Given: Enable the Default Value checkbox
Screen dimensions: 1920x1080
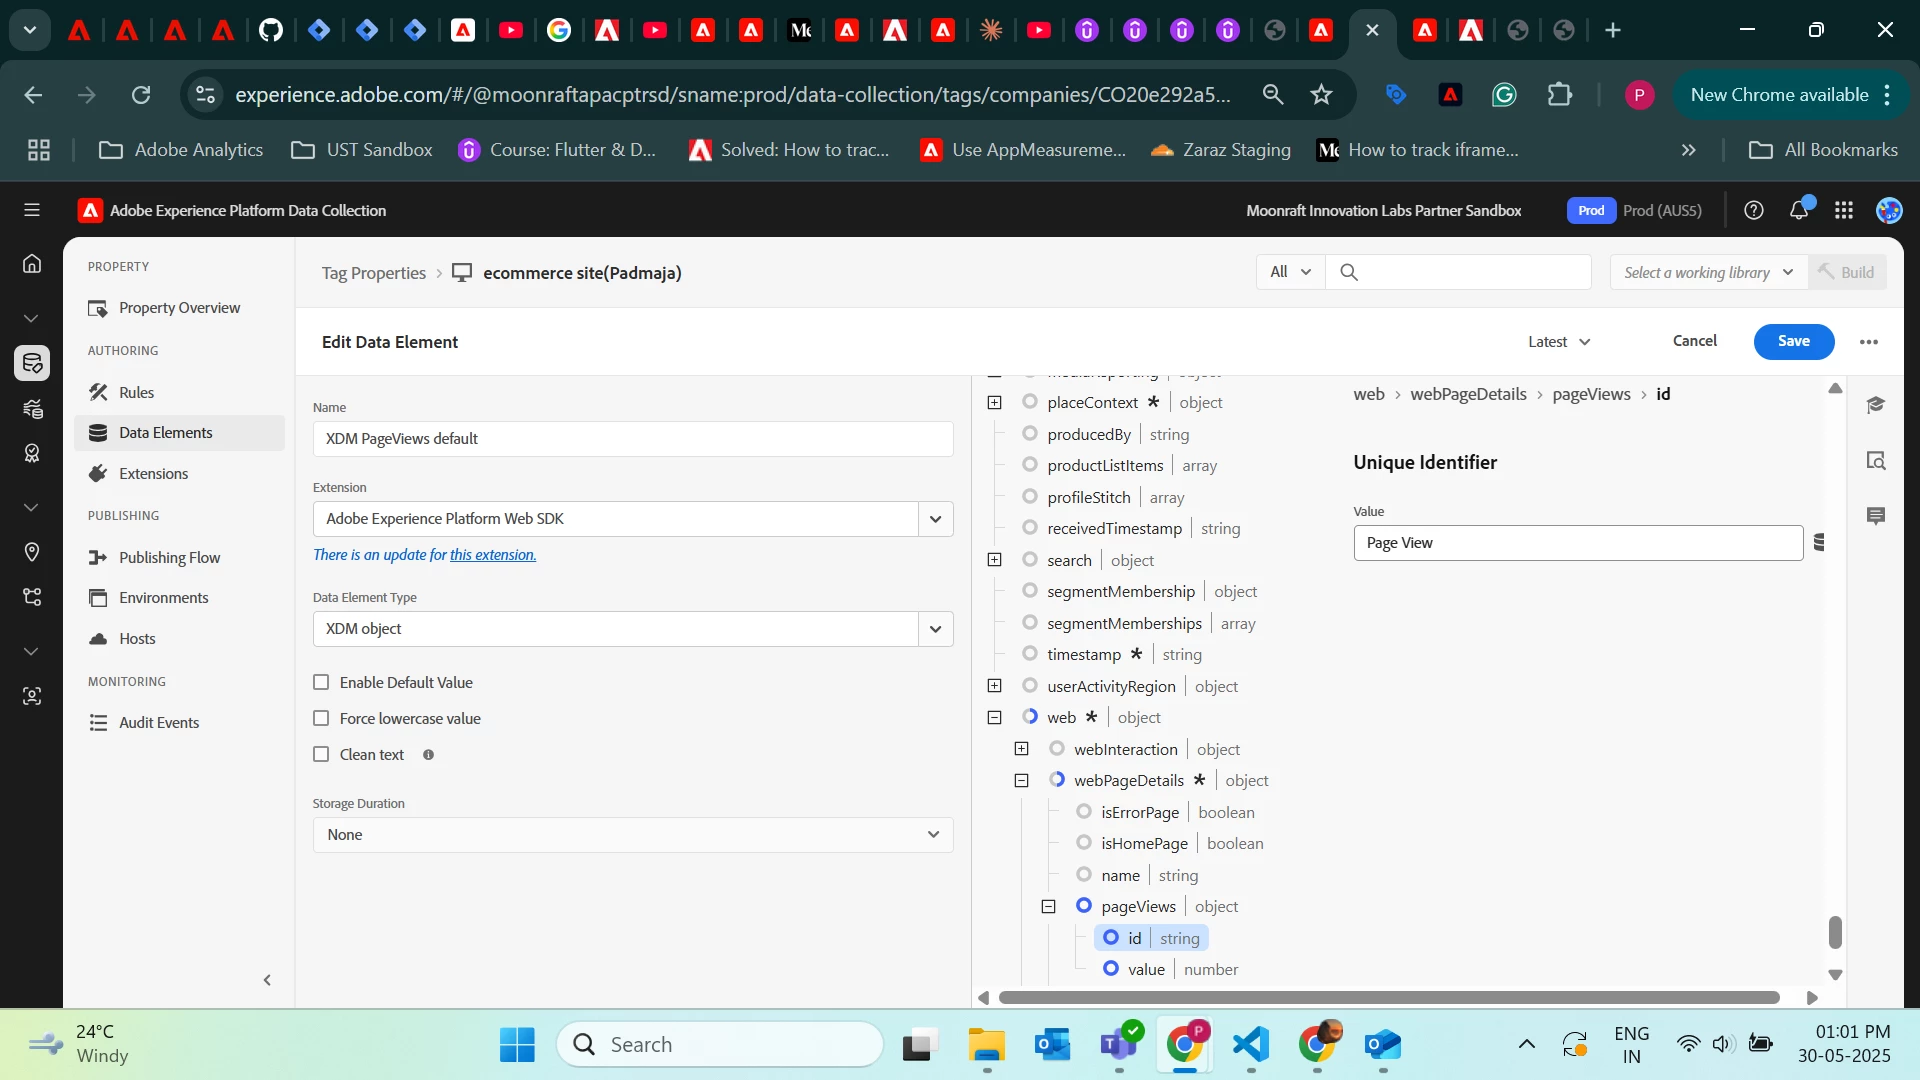Looking at the screenshot, I should 321,682.
